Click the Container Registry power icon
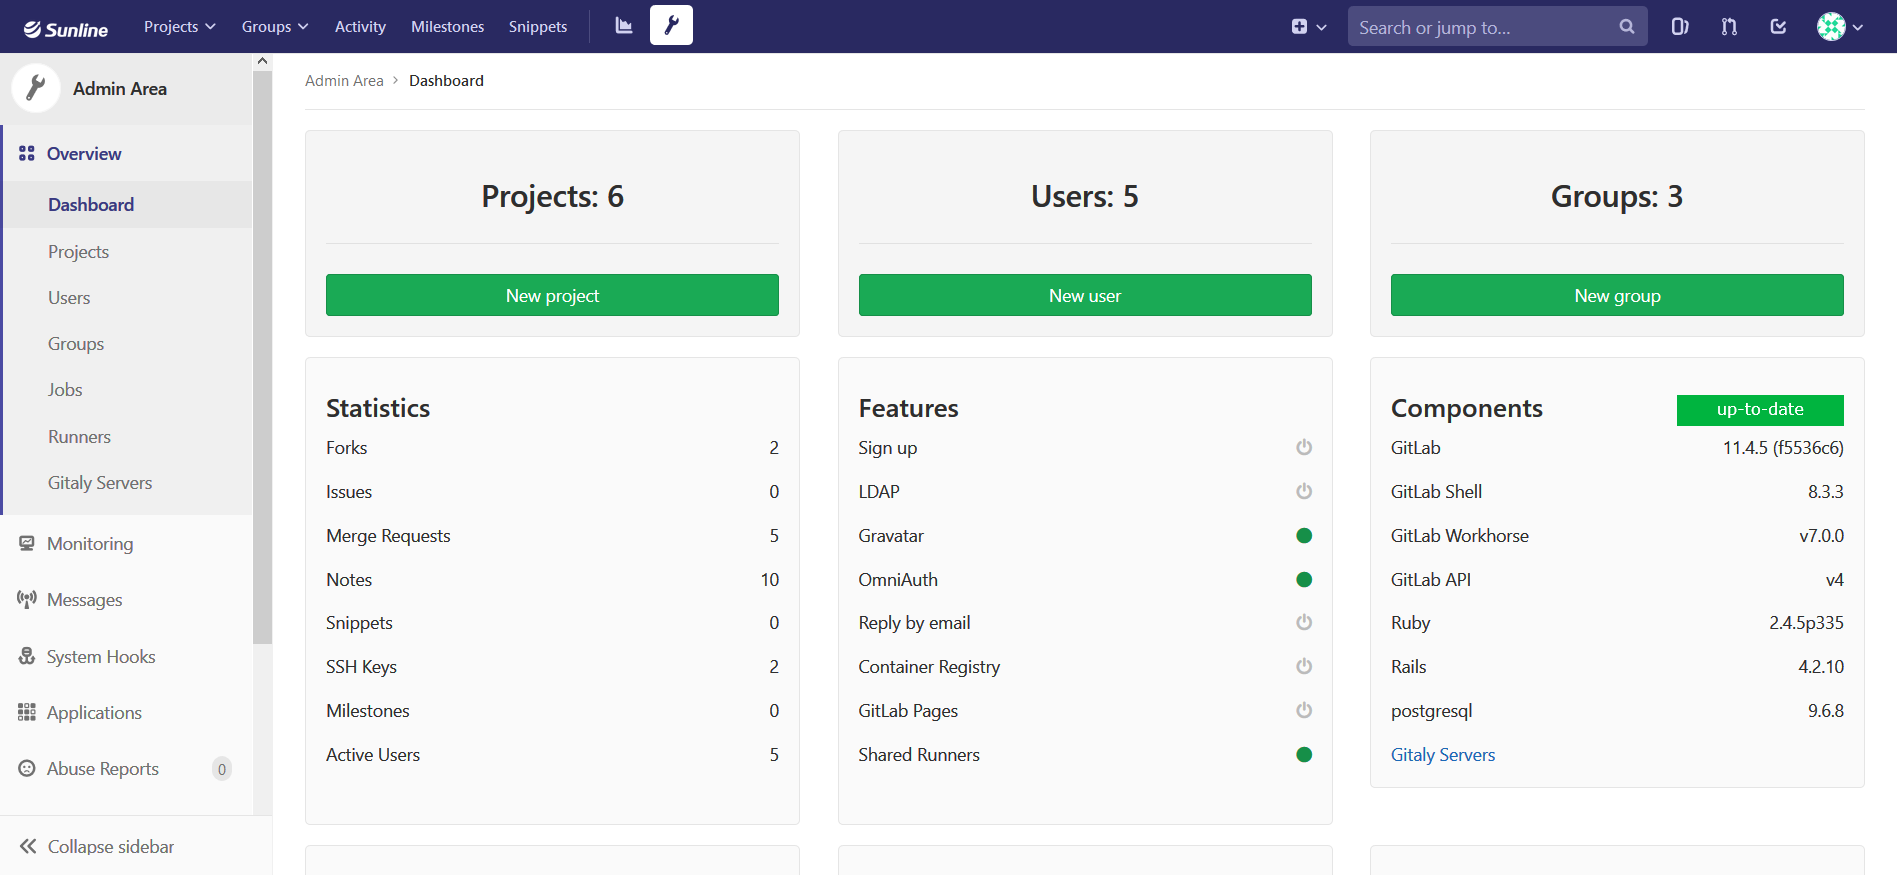 (x=1304, y=666)
